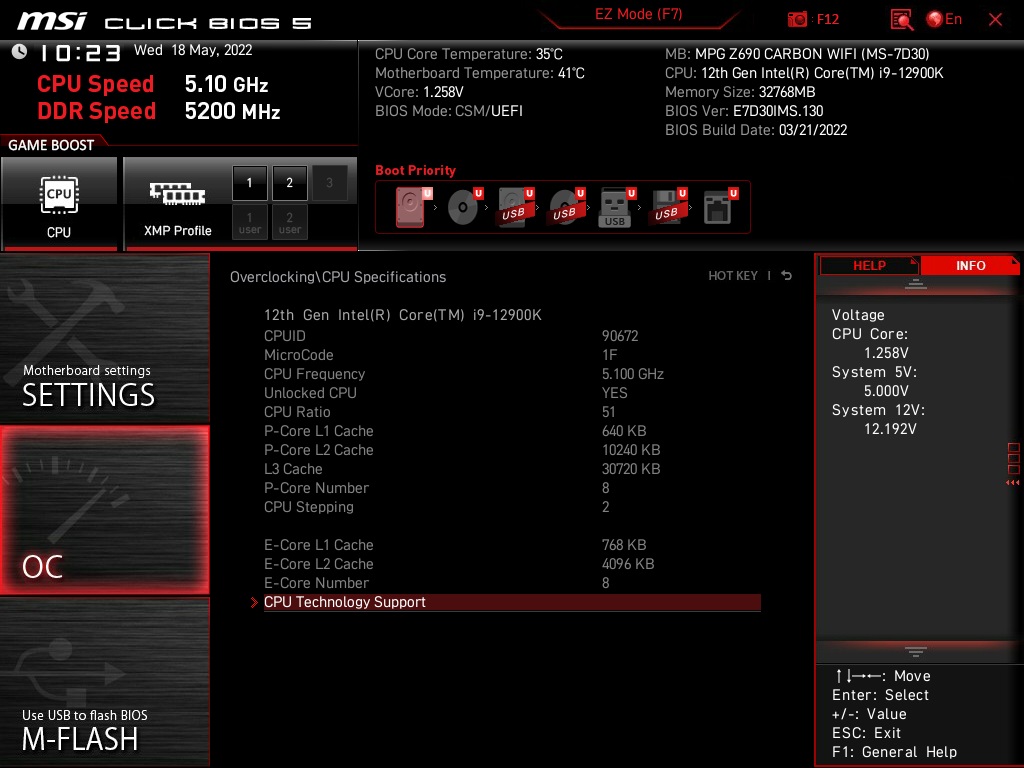The width and height of the screenshot is (1024, 768).
Task: Change language with the En globe icon
Action: click(x=944, y=20)
